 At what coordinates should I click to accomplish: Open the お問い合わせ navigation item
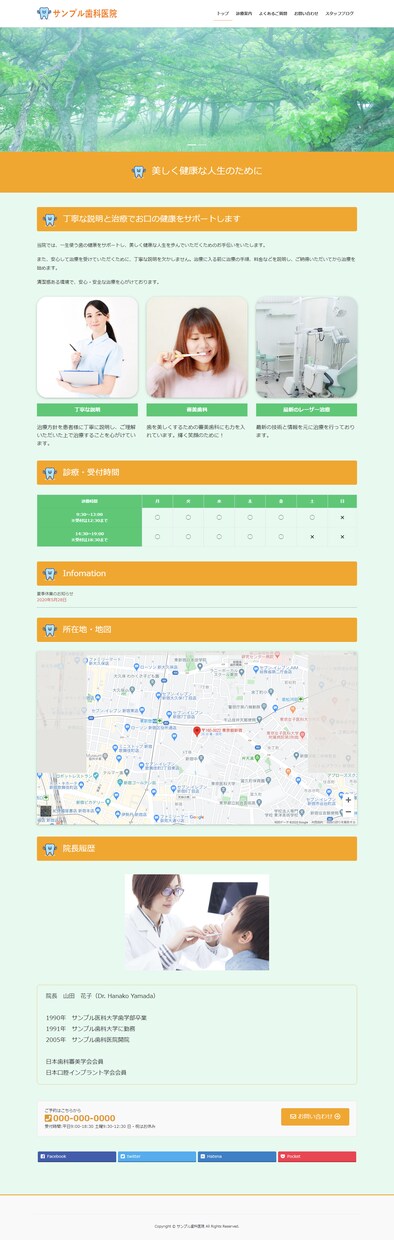[x=306, y=14]
